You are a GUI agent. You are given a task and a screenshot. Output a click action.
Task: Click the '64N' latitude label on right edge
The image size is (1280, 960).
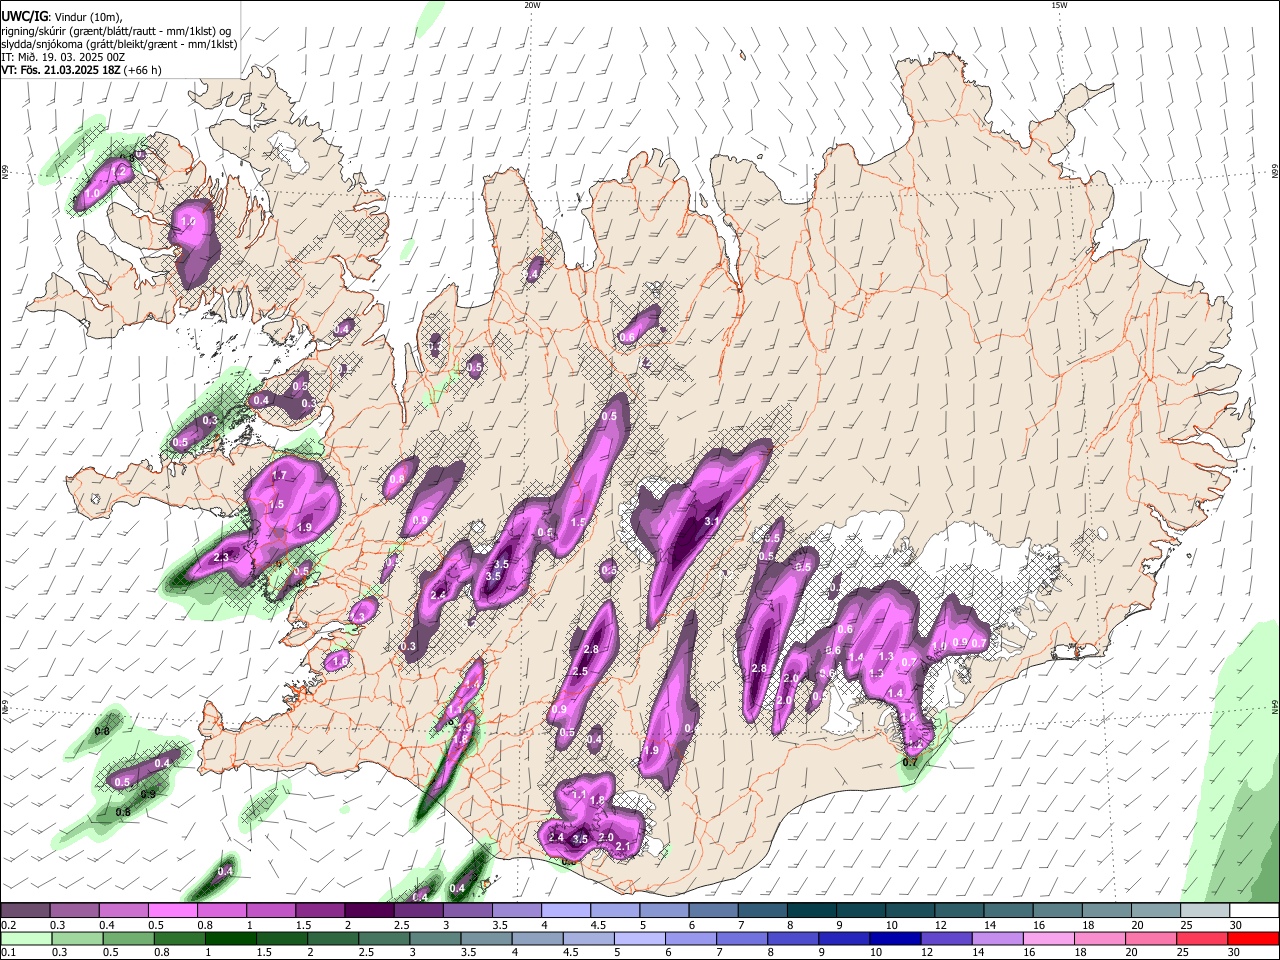click(x=1275, y=705)
